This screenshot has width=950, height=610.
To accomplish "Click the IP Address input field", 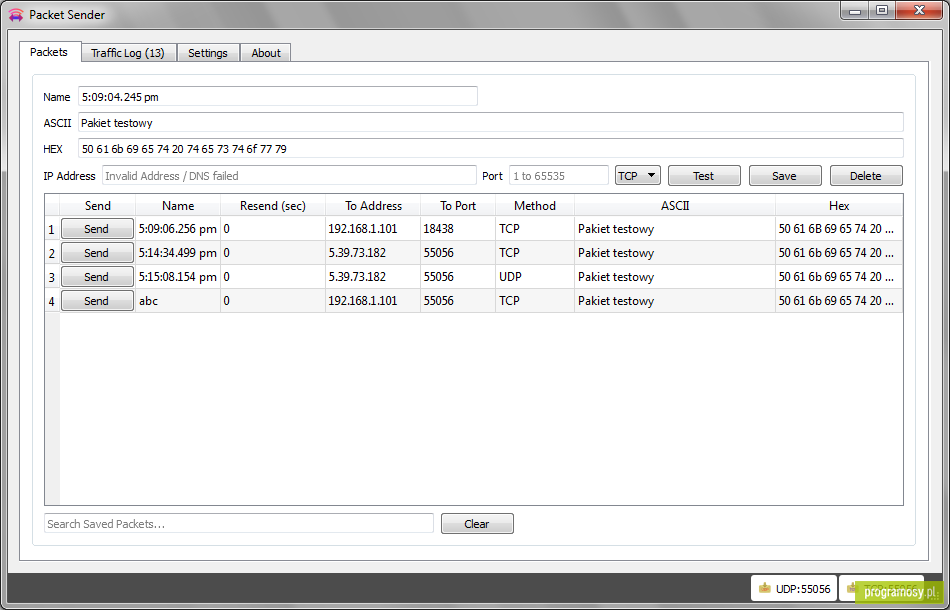I will click(289, 176).
